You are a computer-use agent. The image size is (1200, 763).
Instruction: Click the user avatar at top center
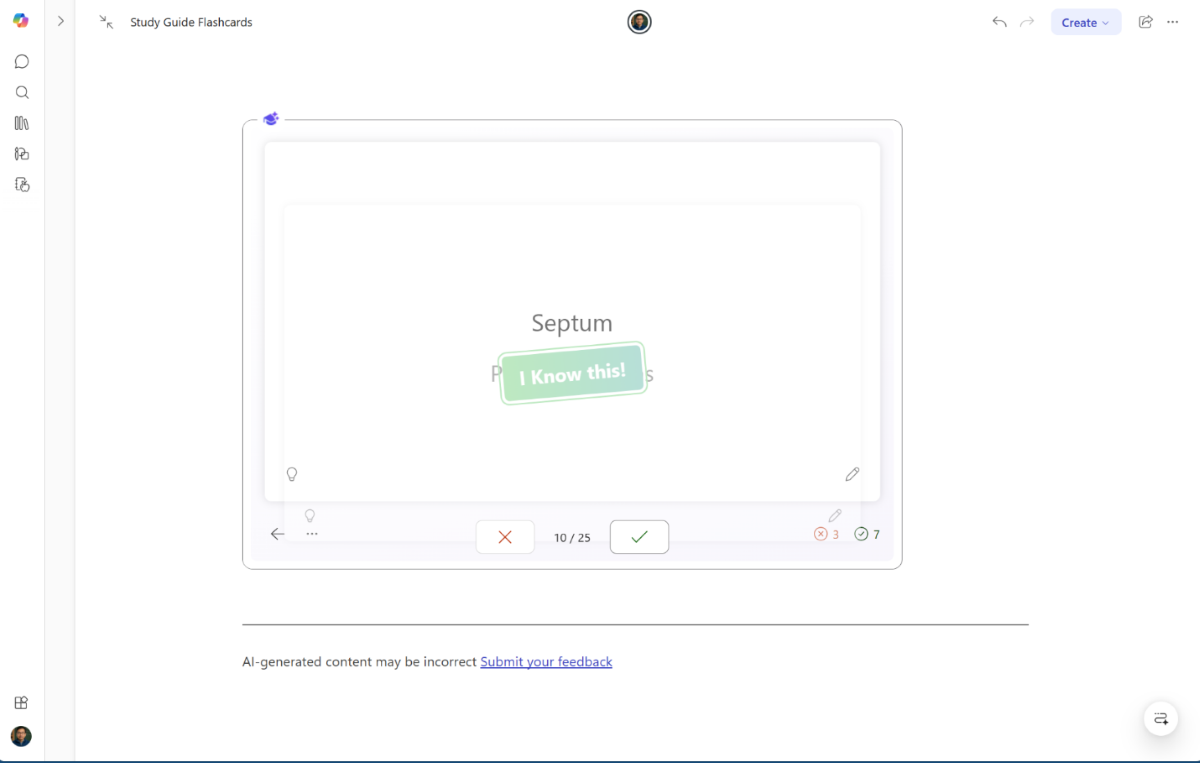click(x=640, y=22)
